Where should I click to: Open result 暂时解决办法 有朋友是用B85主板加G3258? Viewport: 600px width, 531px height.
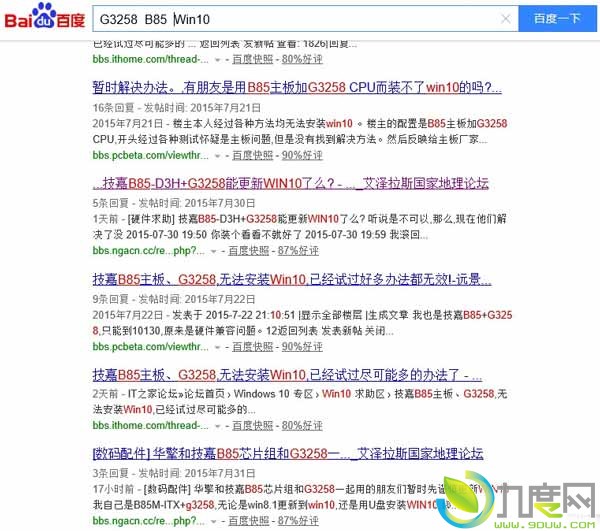(297, 88)
